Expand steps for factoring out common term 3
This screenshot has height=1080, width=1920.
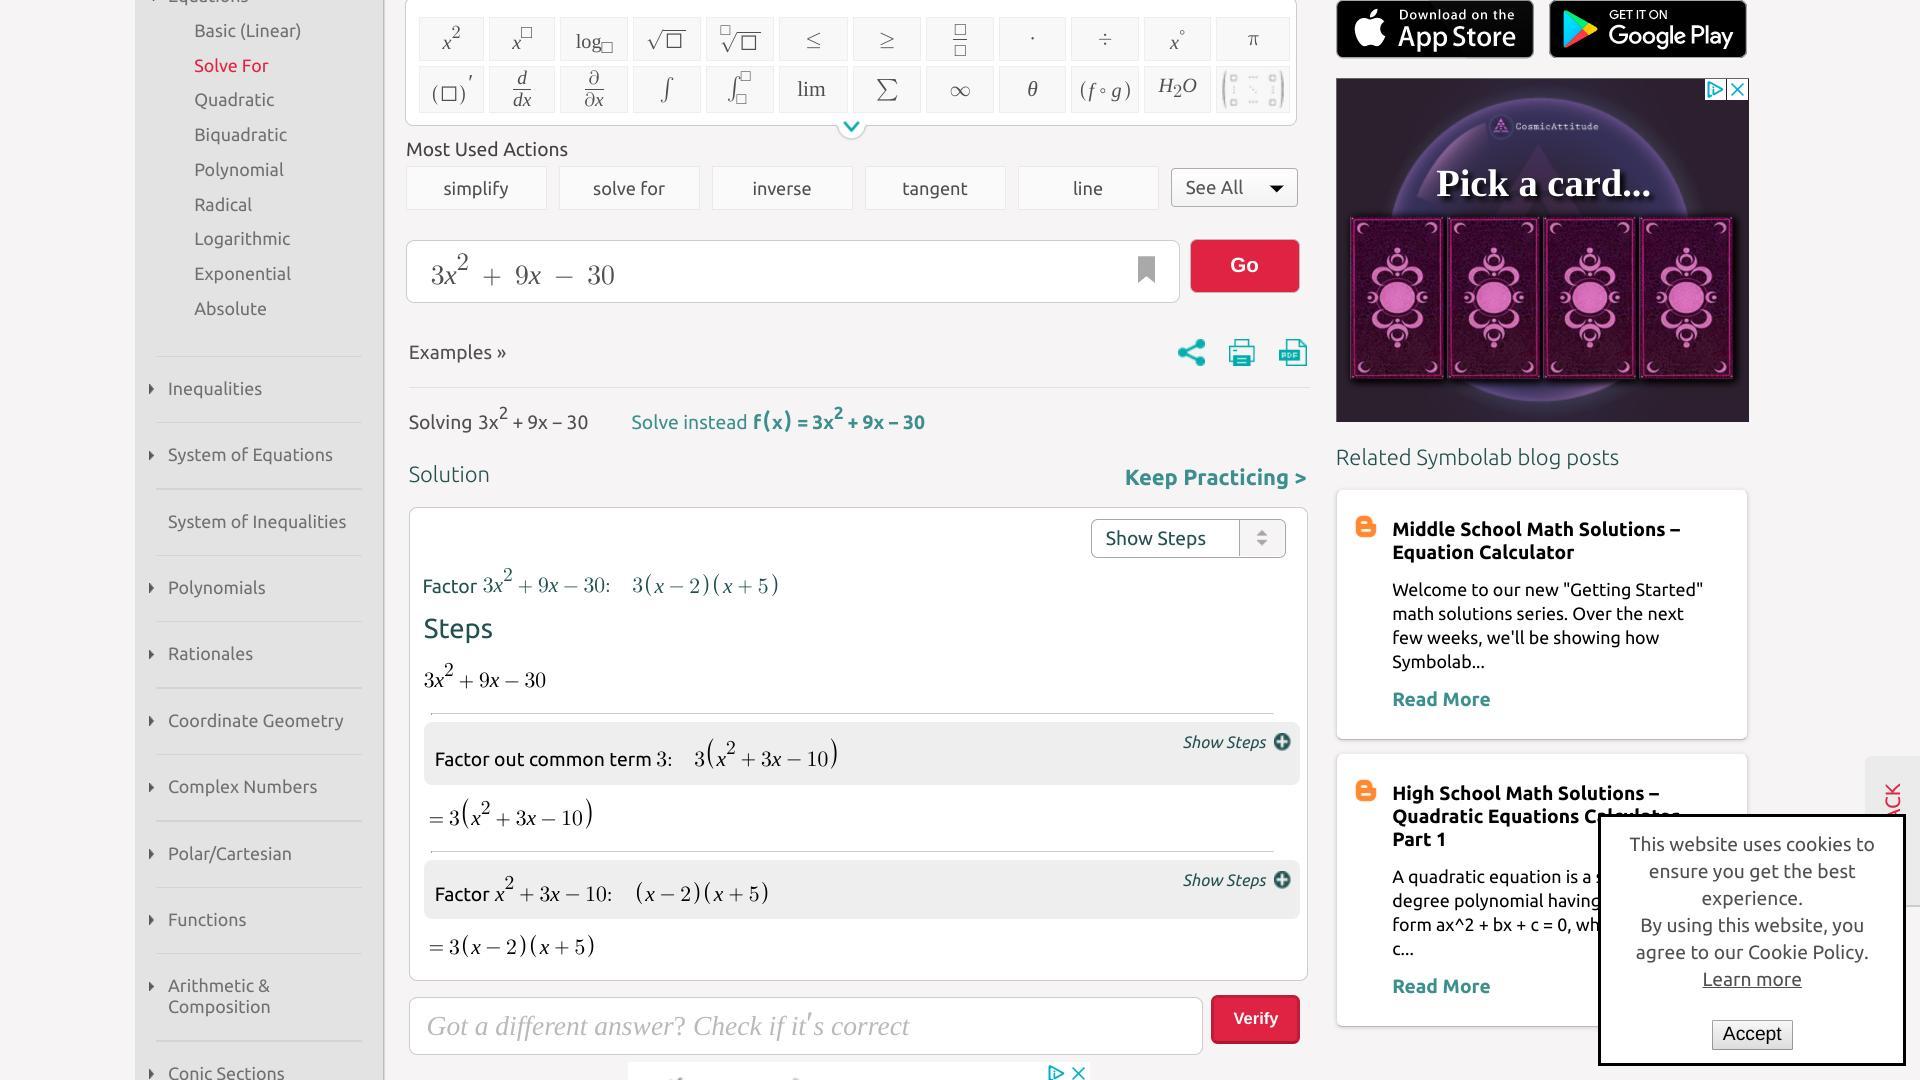point(1236,742)
